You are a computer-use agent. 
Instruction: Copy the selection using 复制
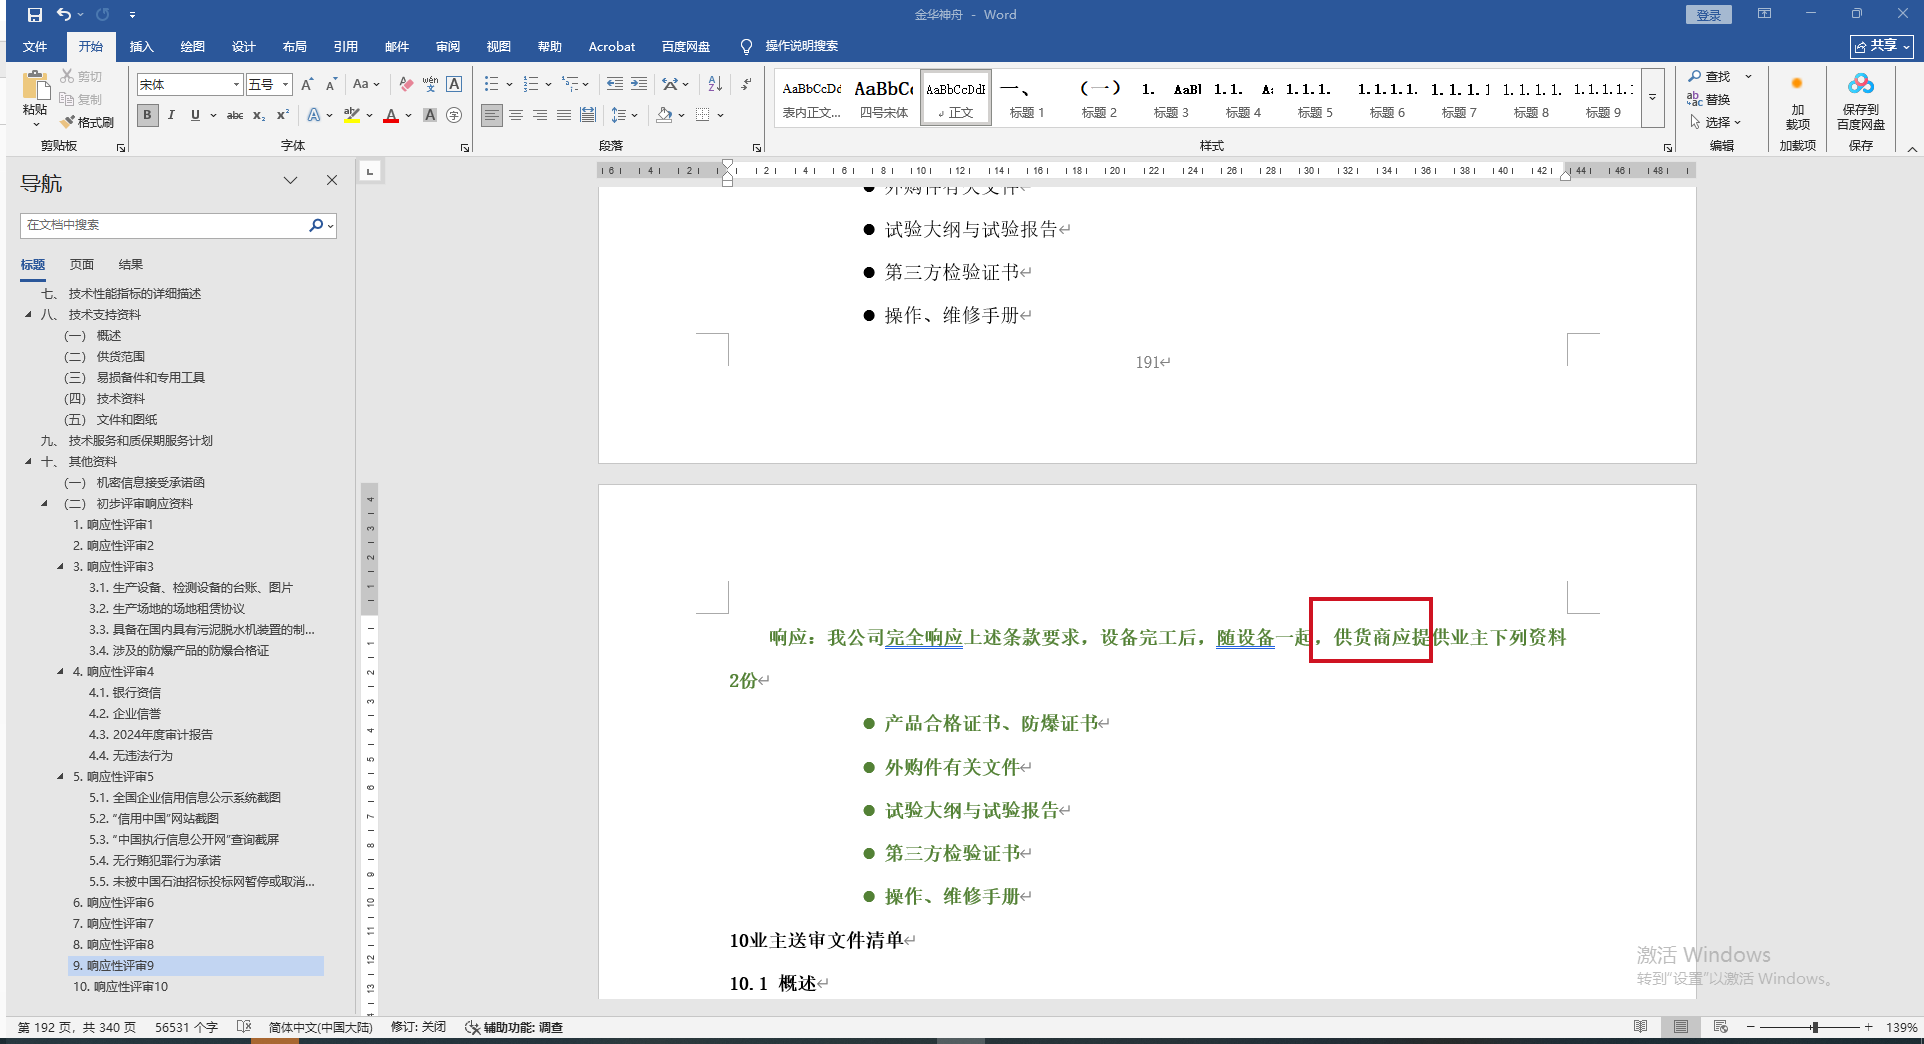click(81, 99)
